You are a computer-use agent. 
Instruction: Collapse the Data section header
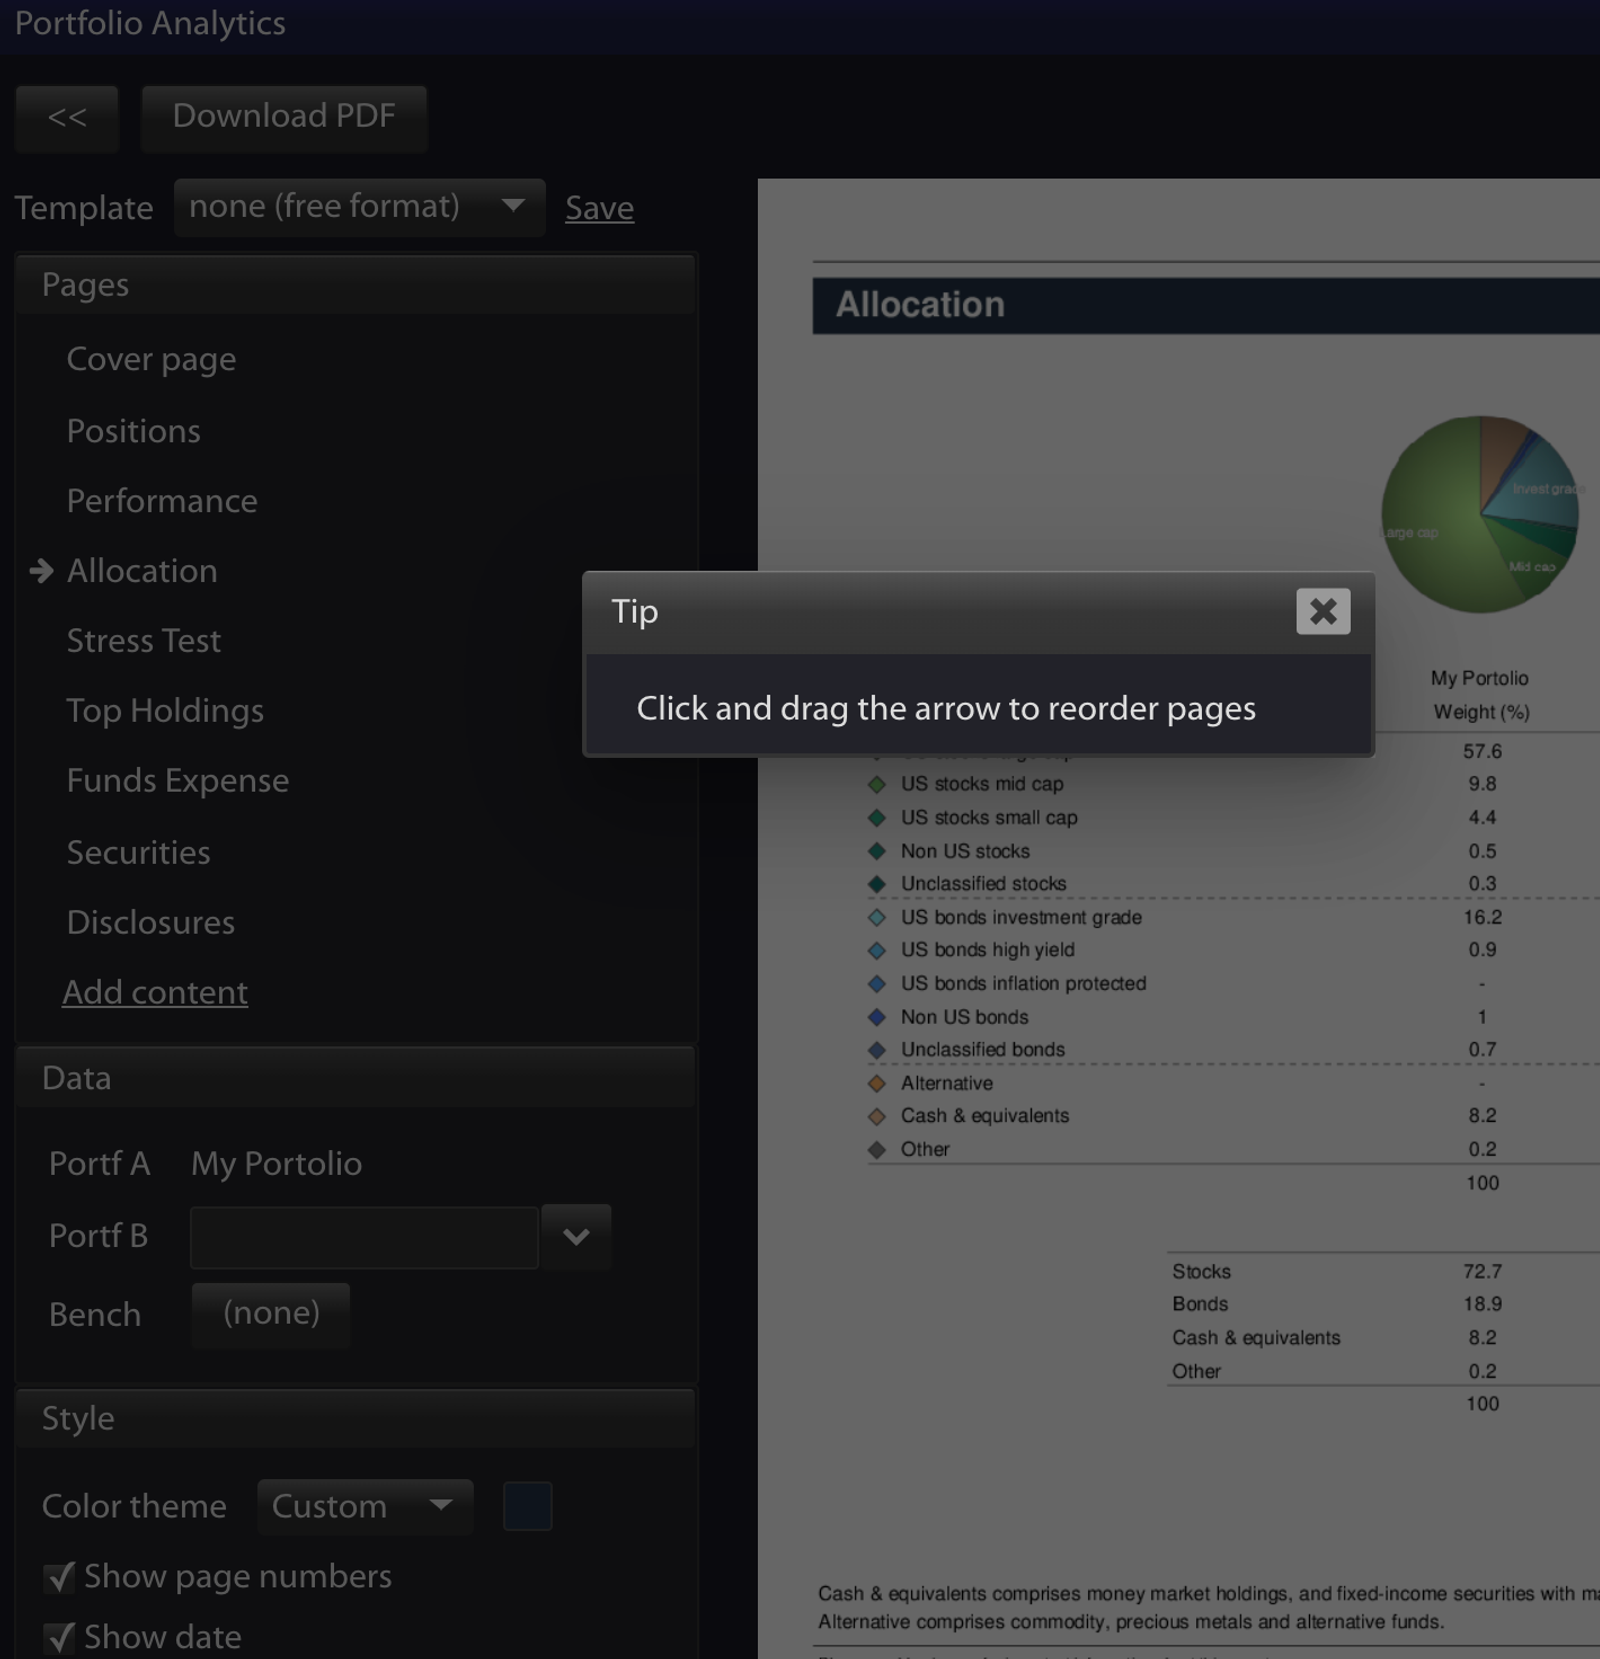[x=355, y=1078]
